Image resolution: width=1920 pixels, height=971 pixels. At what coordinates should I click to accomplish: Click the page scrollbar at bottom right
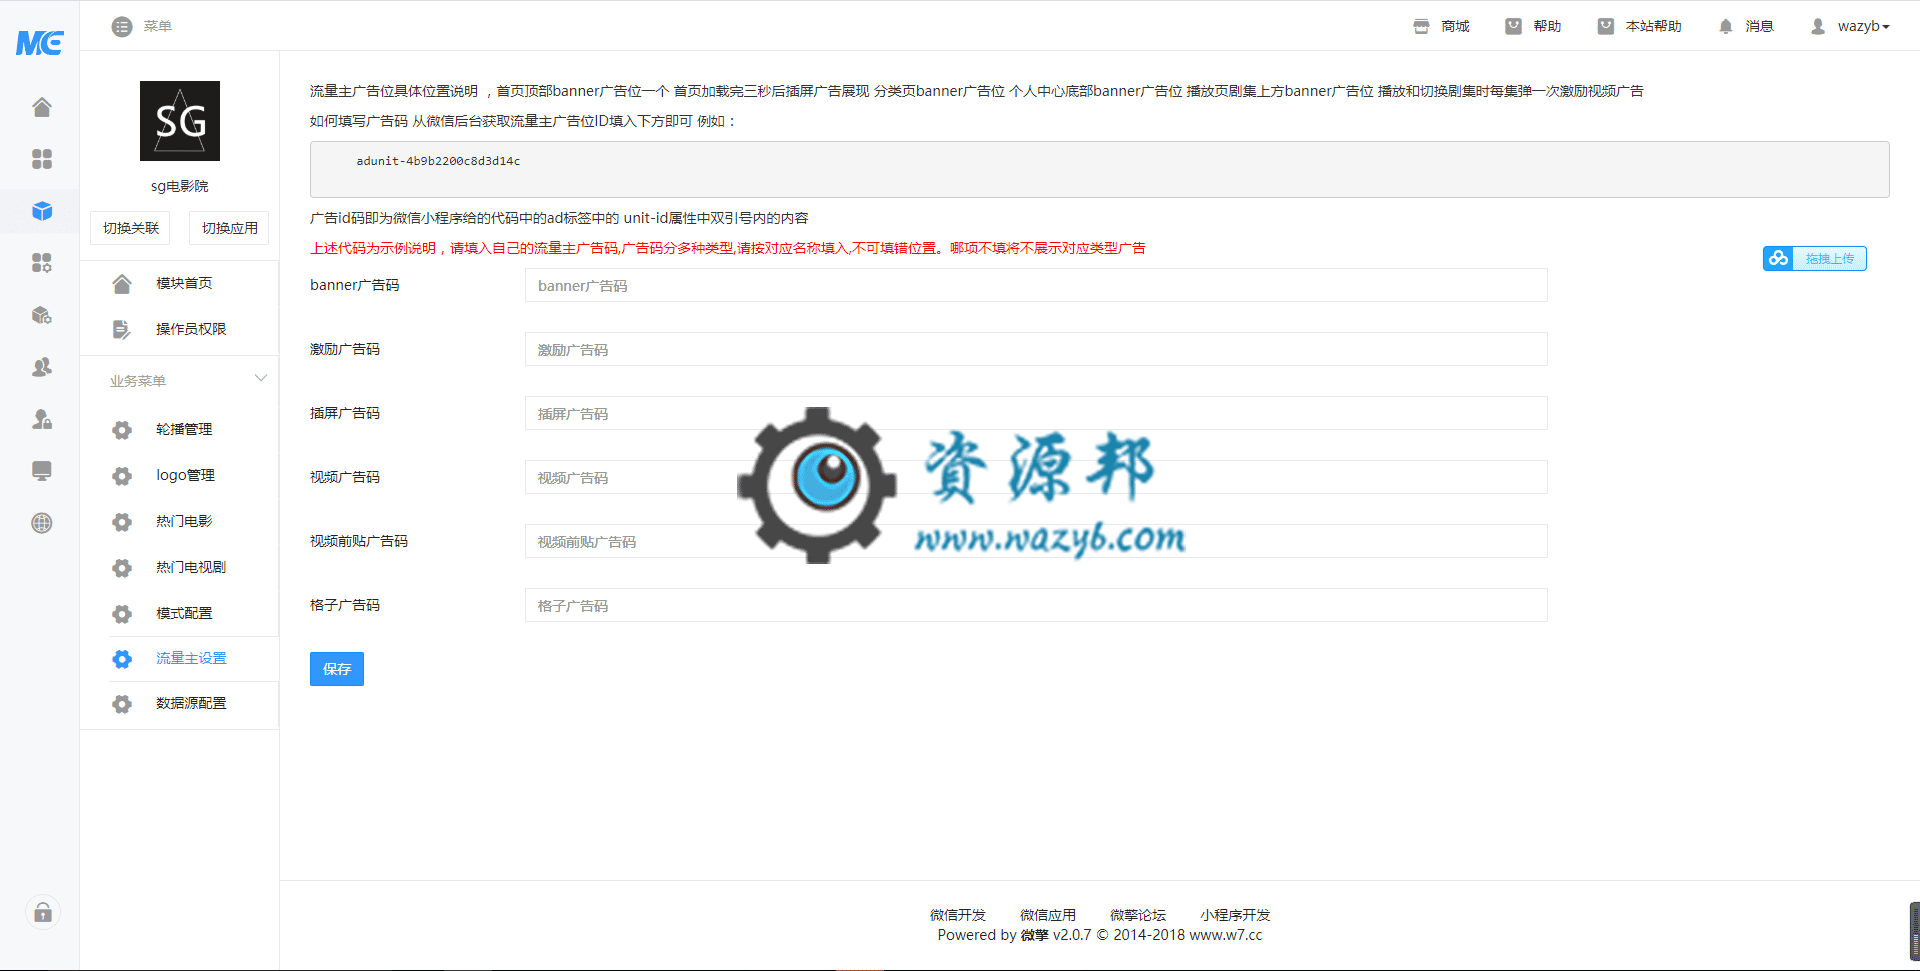(1914, 931)
